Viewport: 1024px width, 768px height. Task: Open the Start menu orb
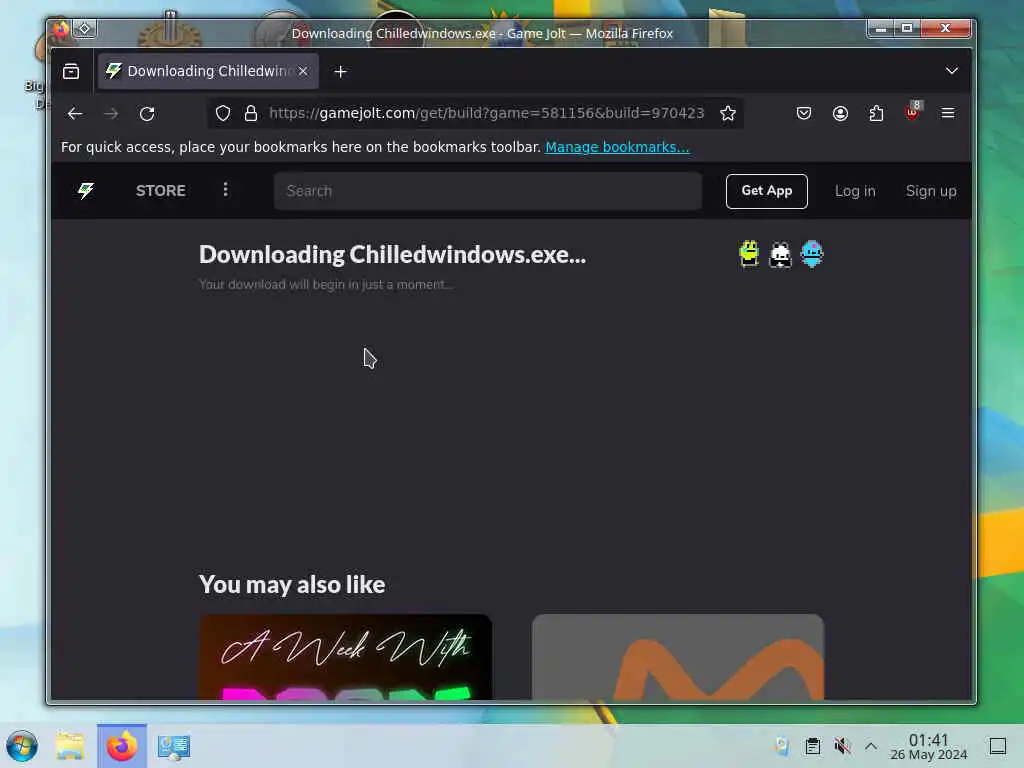point(22,746)
